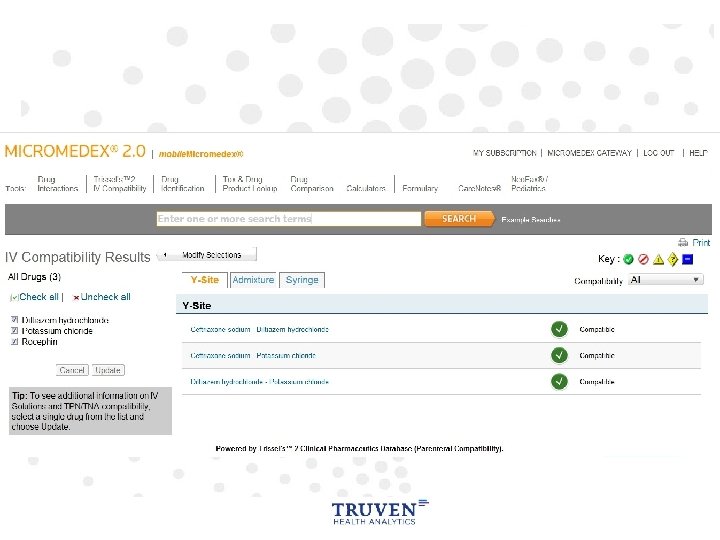Open the Calculators menu item
This screenshot has height=540, width=720.
tap(366, 188)
